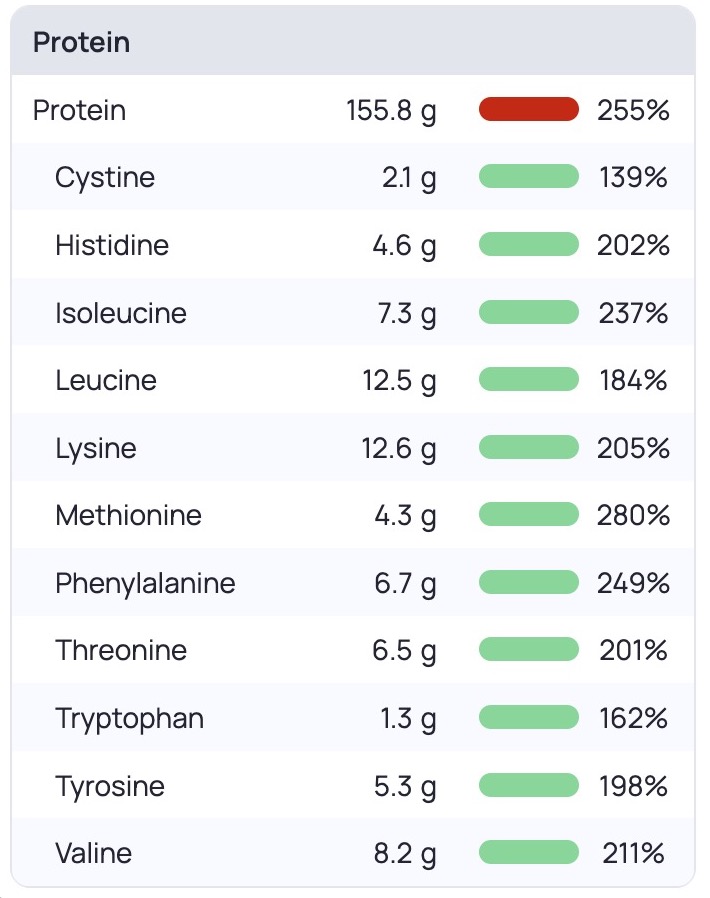The image size is (710, 898).
Task: Click the Valine green progress bar
Action: pos(529,853)
